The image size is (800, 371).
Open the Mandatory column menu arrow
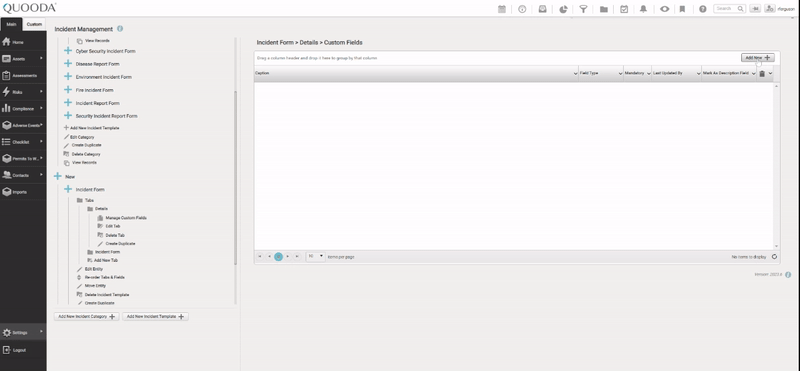648,74
